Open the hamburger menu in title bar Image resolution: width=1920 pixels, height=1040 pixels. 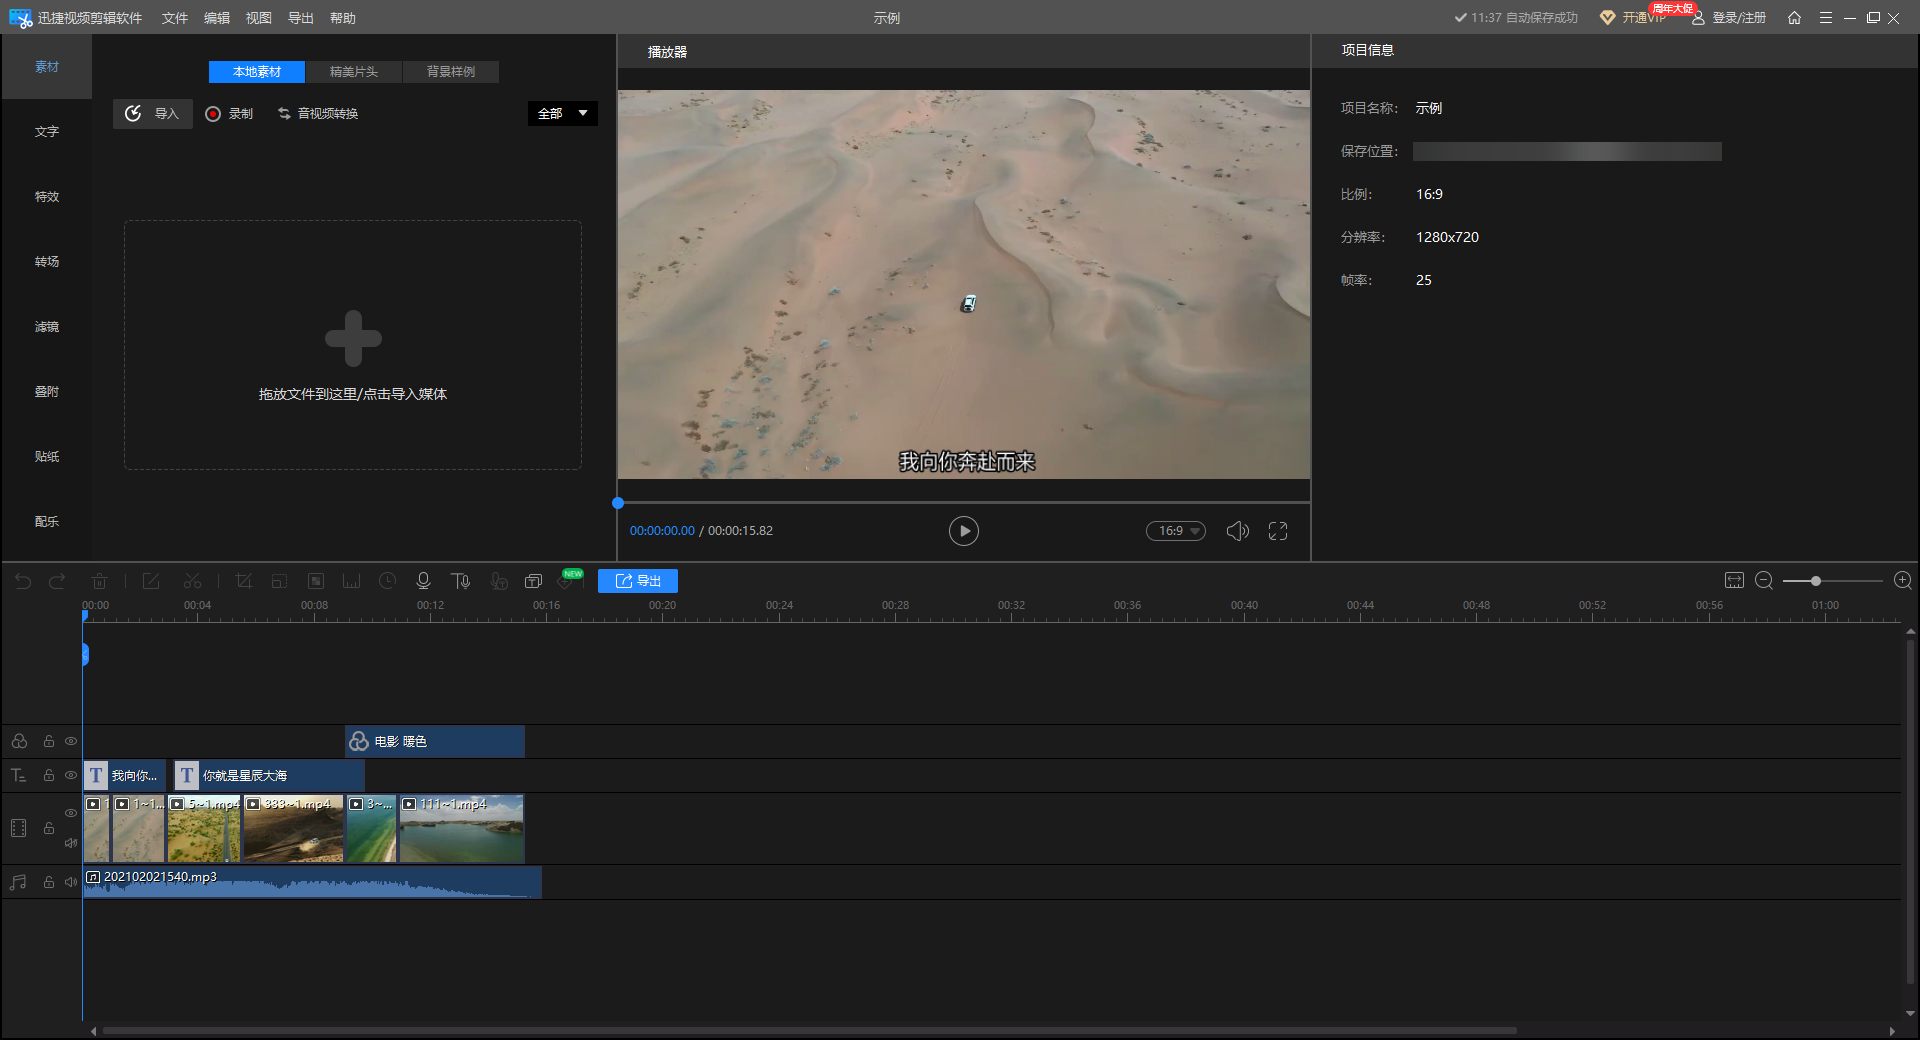click(1825, 18)
